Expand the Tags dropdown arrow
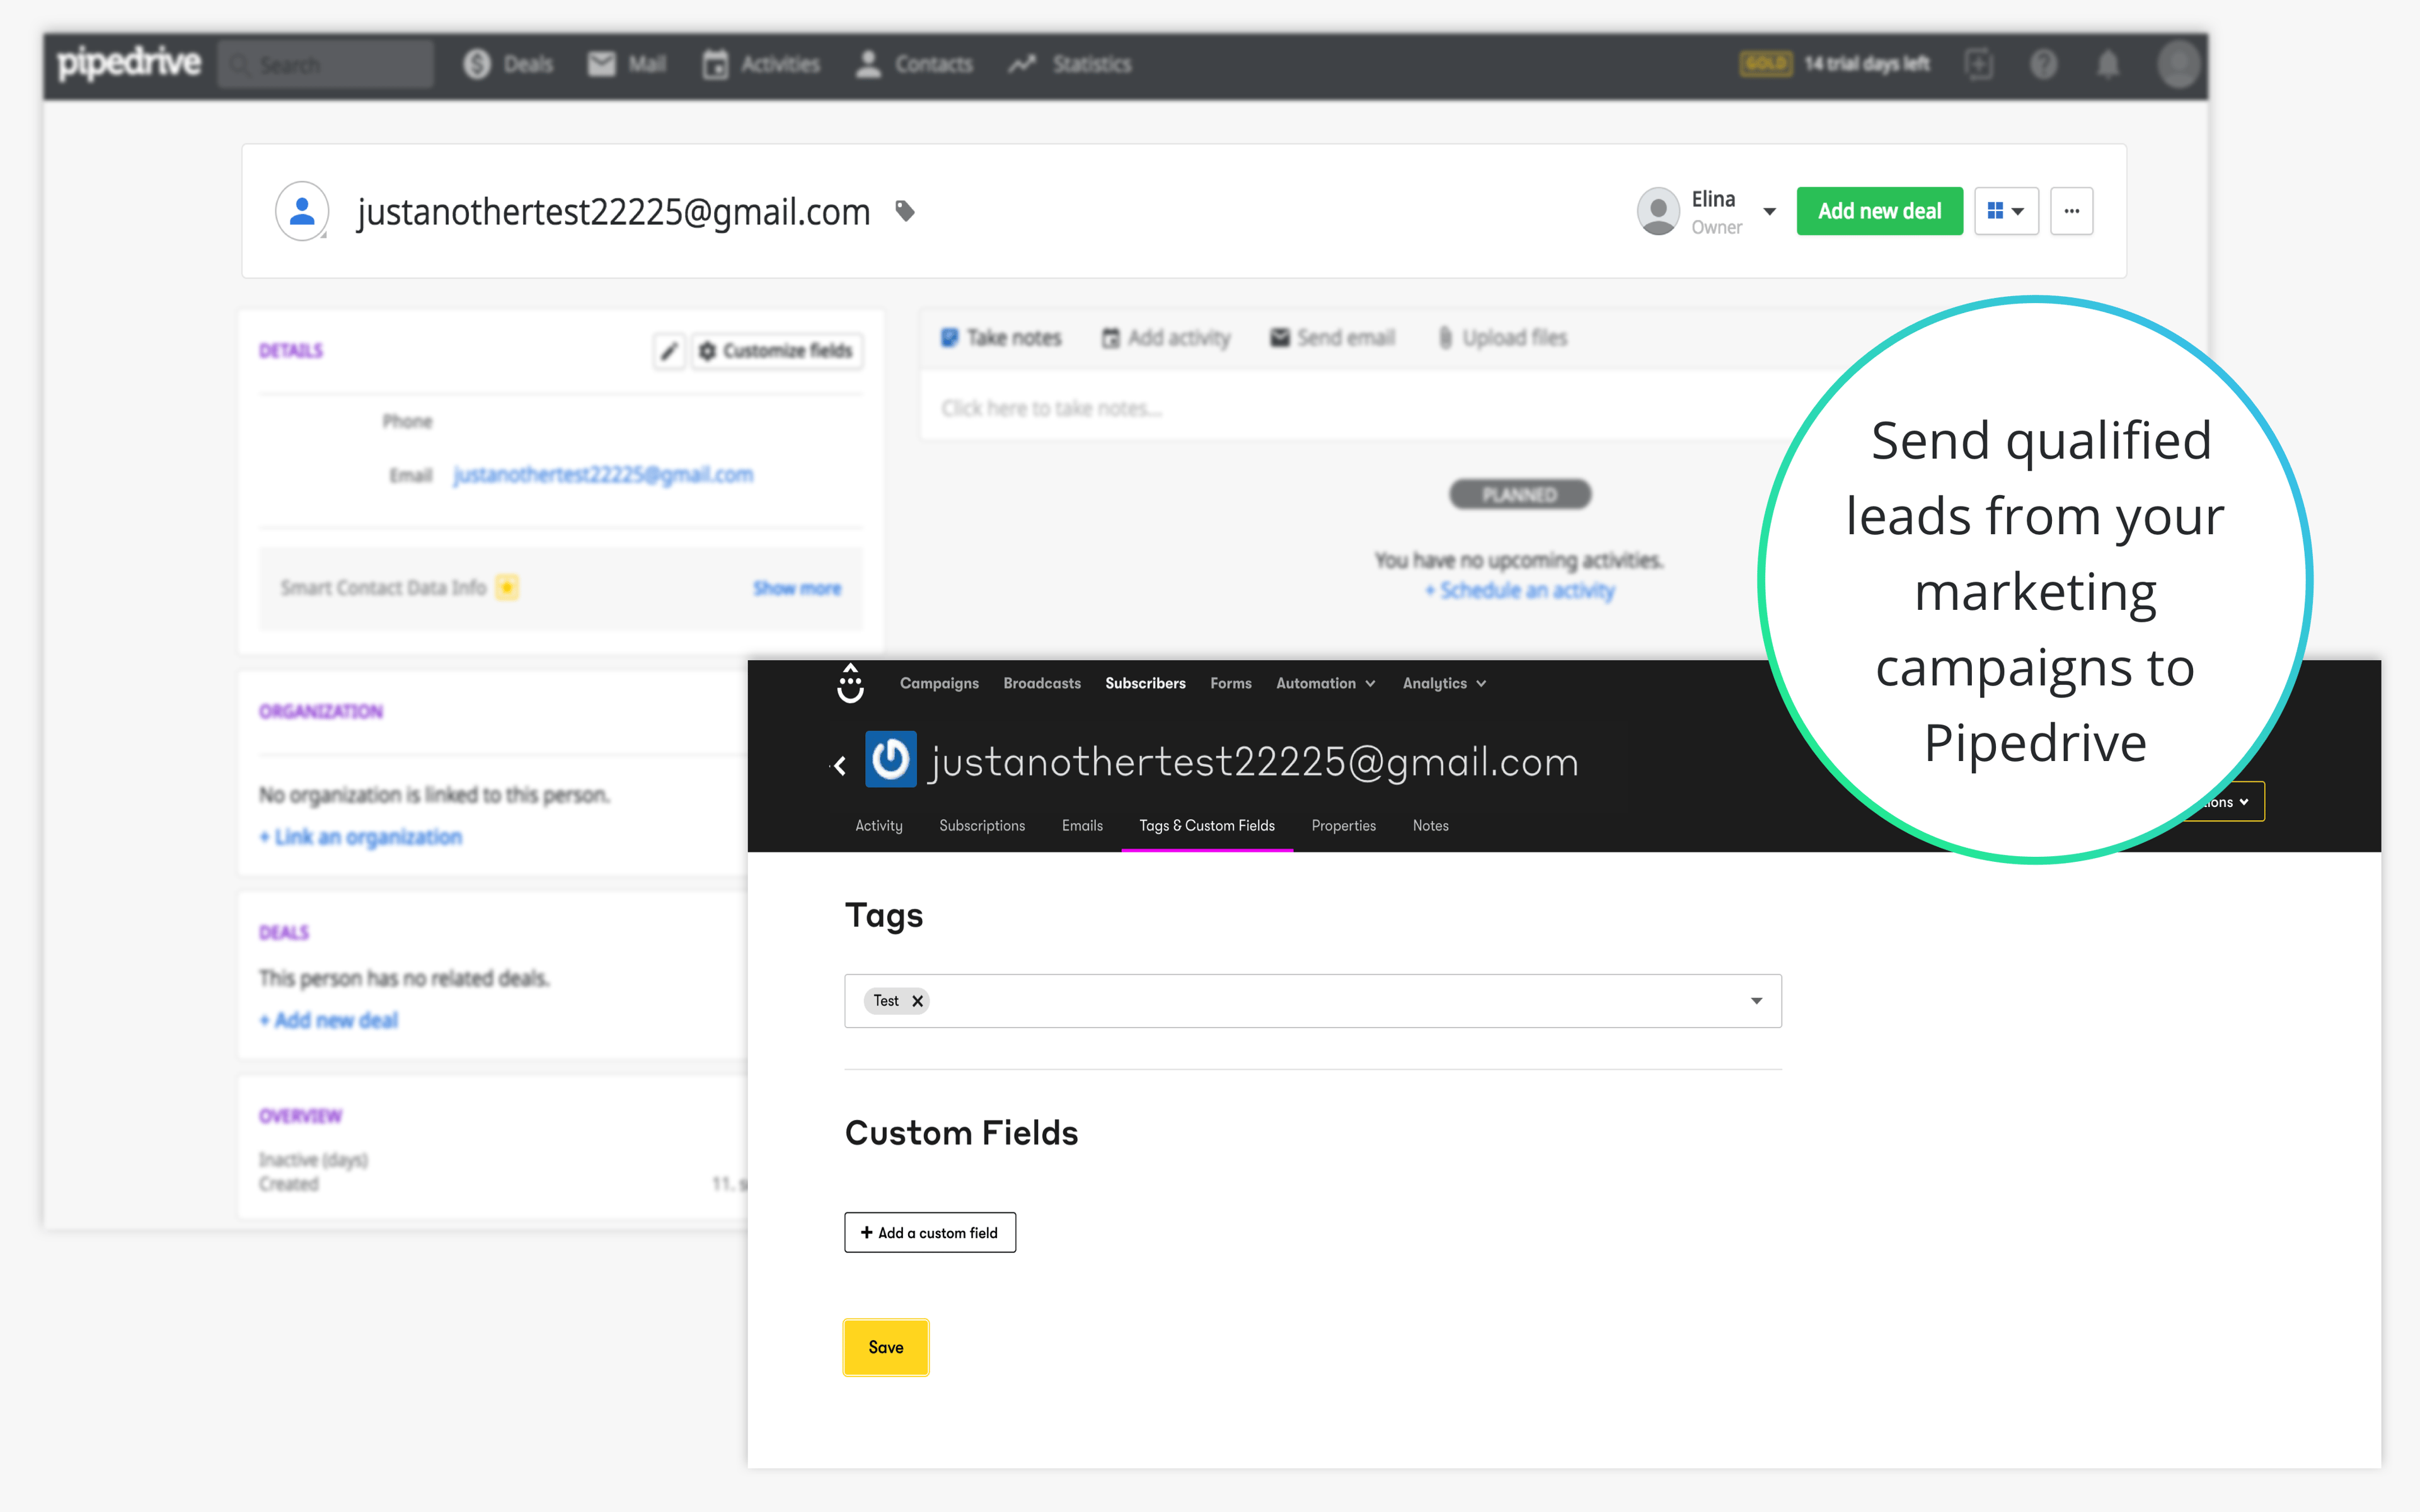This screenshot has width=2420, height=1512. 1756,1001
